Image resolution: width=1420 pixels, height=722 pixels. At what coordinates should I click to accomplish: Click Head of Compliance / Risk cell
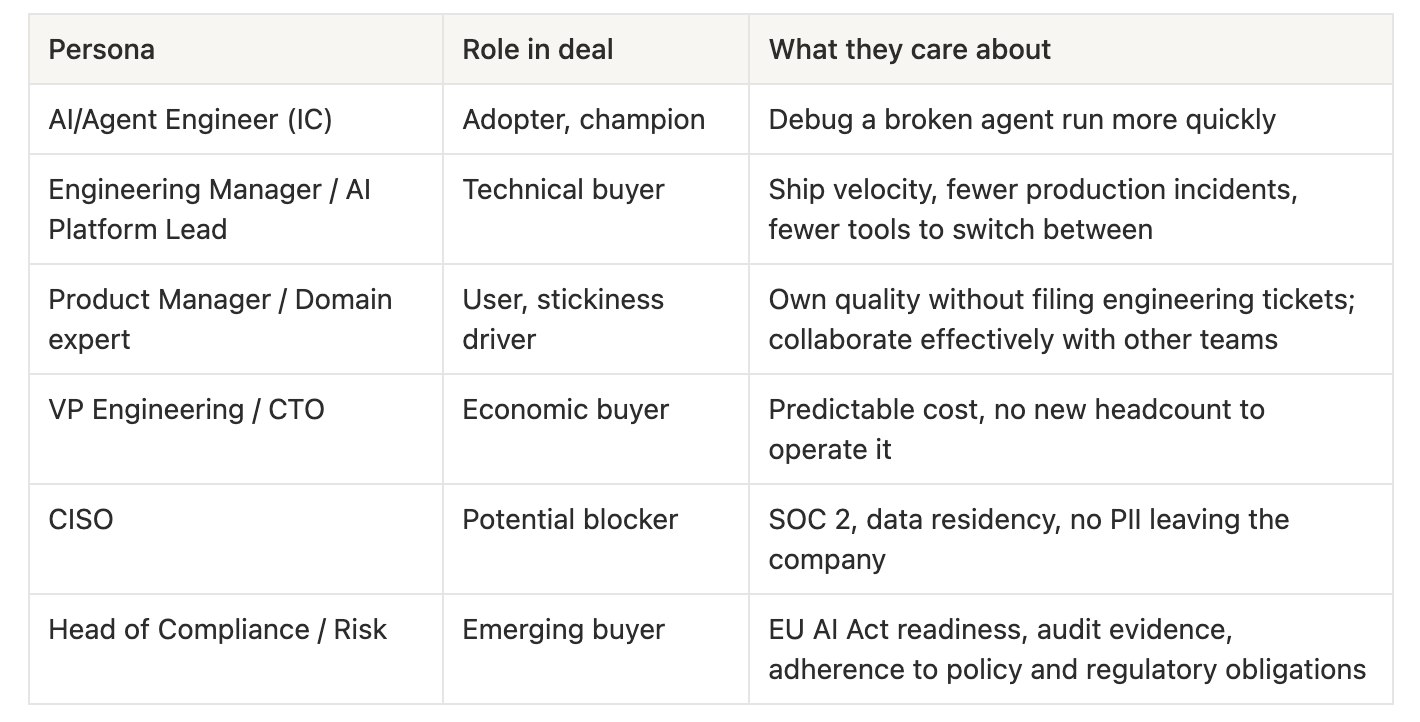pos(236,649)
